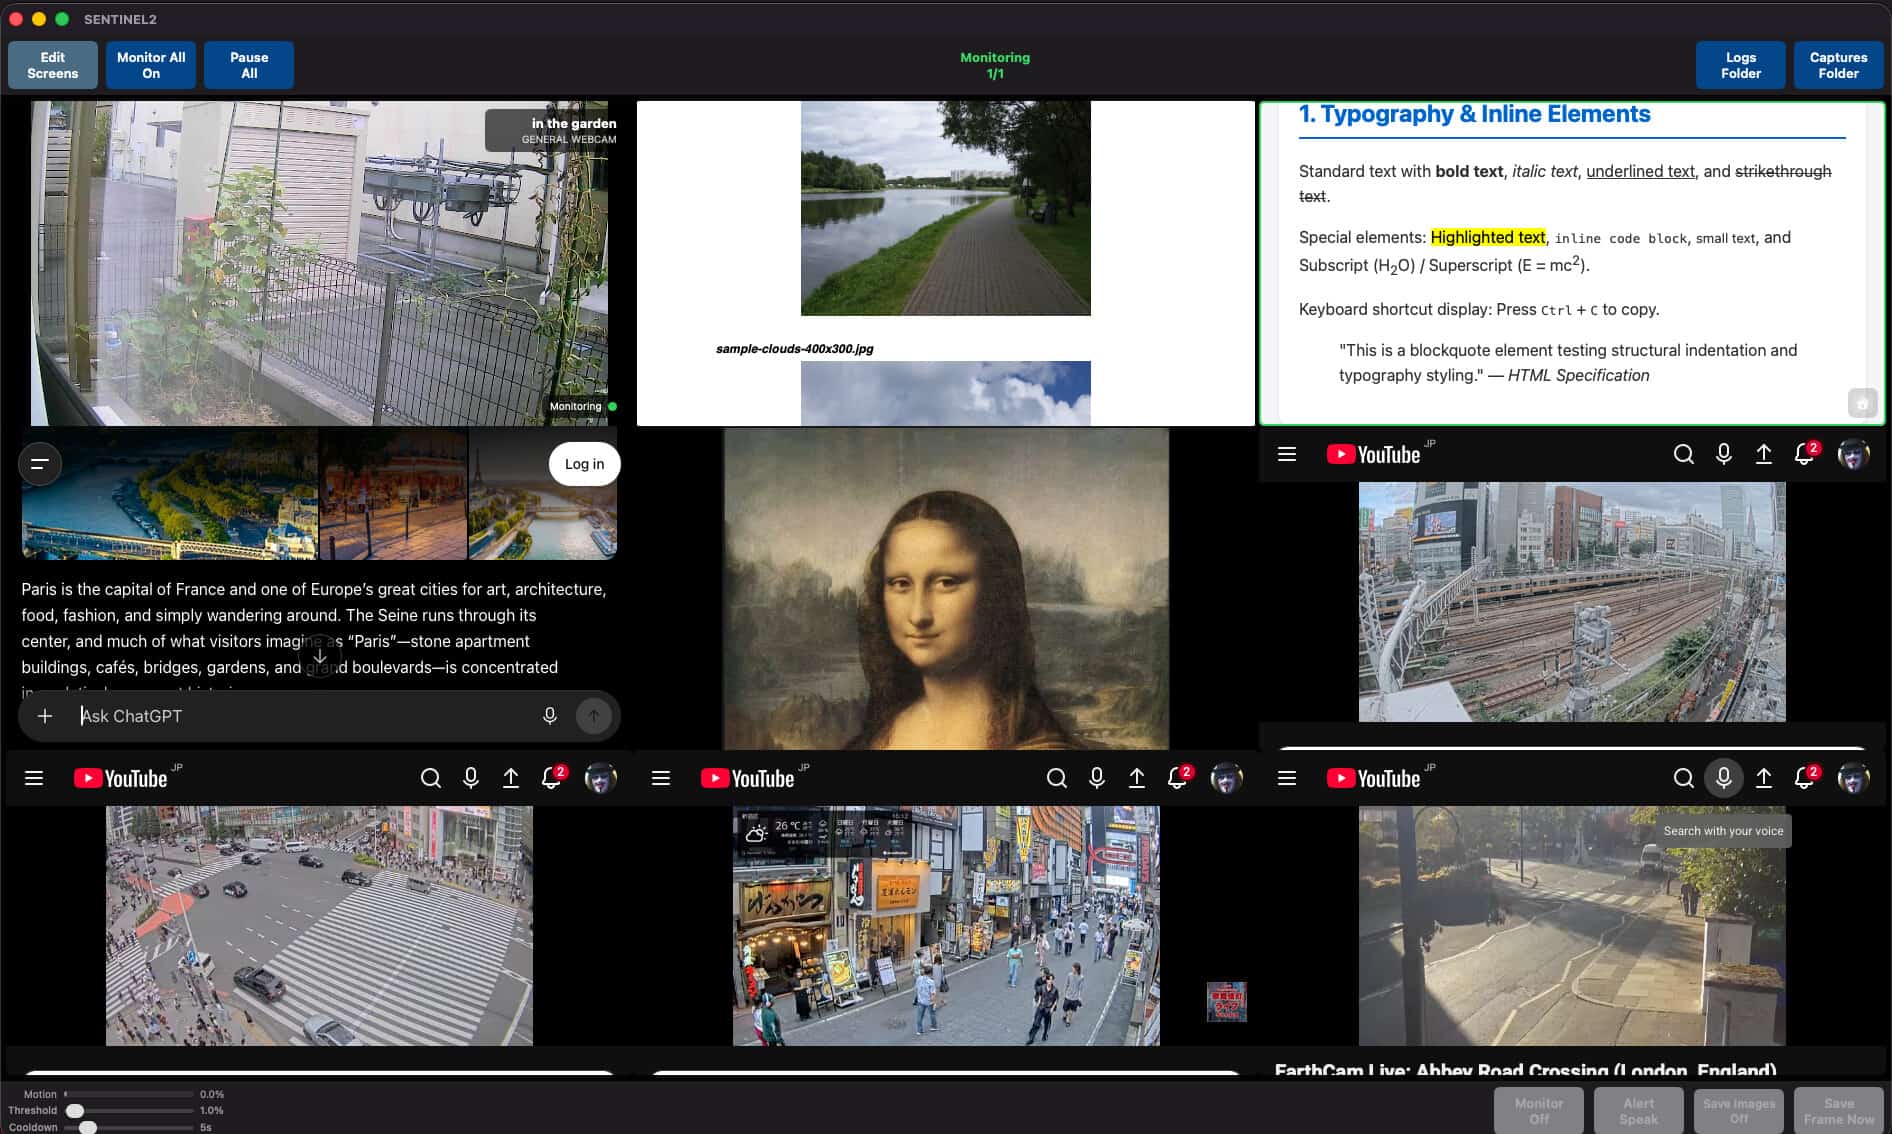Click the '1. Typography & Inline Elements' heading
The height and width of the screenshot is (1134, 1892).
(x=1474, y=114)
